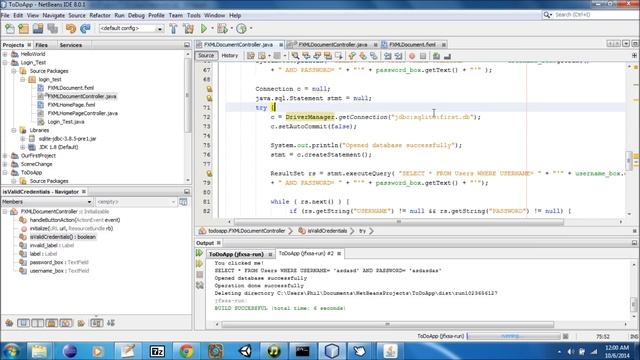This screenshot has height=360, width=640.
Task: Click the Next Bookmark icon
Action: pyautogui.click(x=362, y=56)
